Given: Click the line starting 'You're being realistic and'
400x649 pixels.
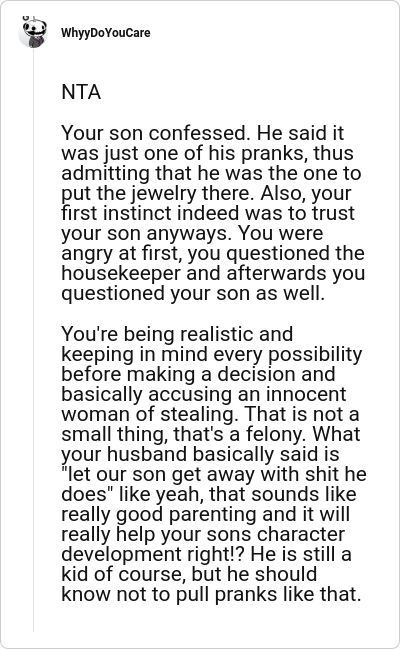Looking at the screenshot, I should pos(177,334).
